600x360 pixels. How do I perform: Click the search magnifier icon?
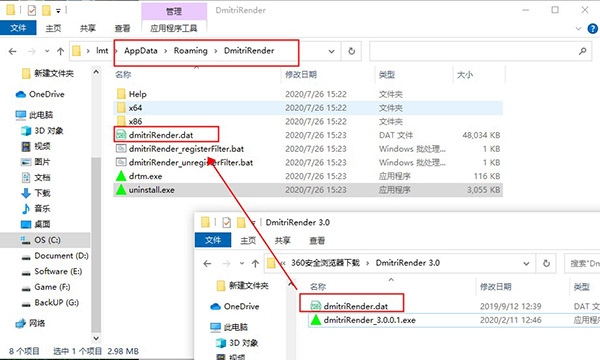pos(582,51)
